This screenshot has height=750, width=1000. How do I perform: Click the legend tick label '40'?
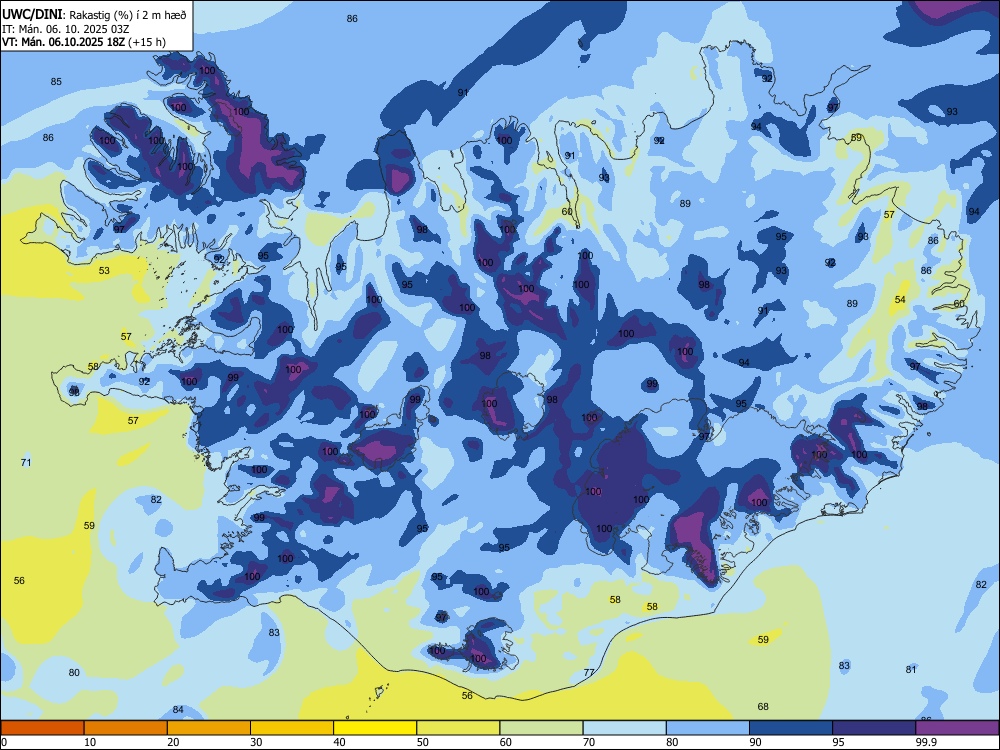coord(339,742)
